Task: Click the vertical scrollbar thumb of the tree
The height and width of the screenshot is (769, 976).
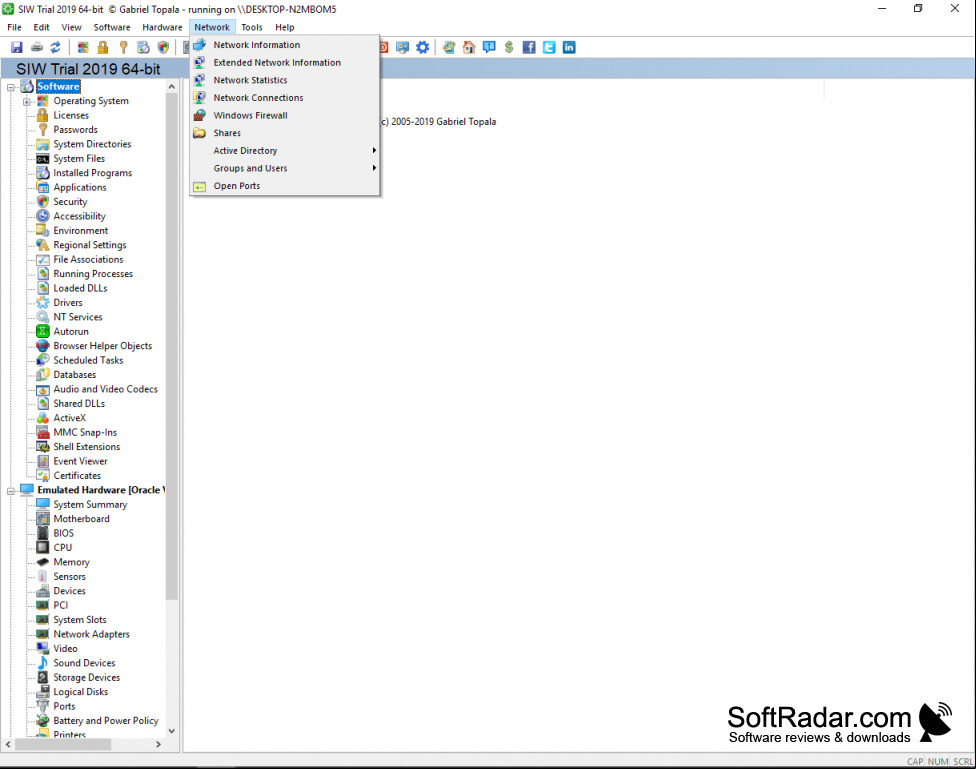Action: (172, 346)
